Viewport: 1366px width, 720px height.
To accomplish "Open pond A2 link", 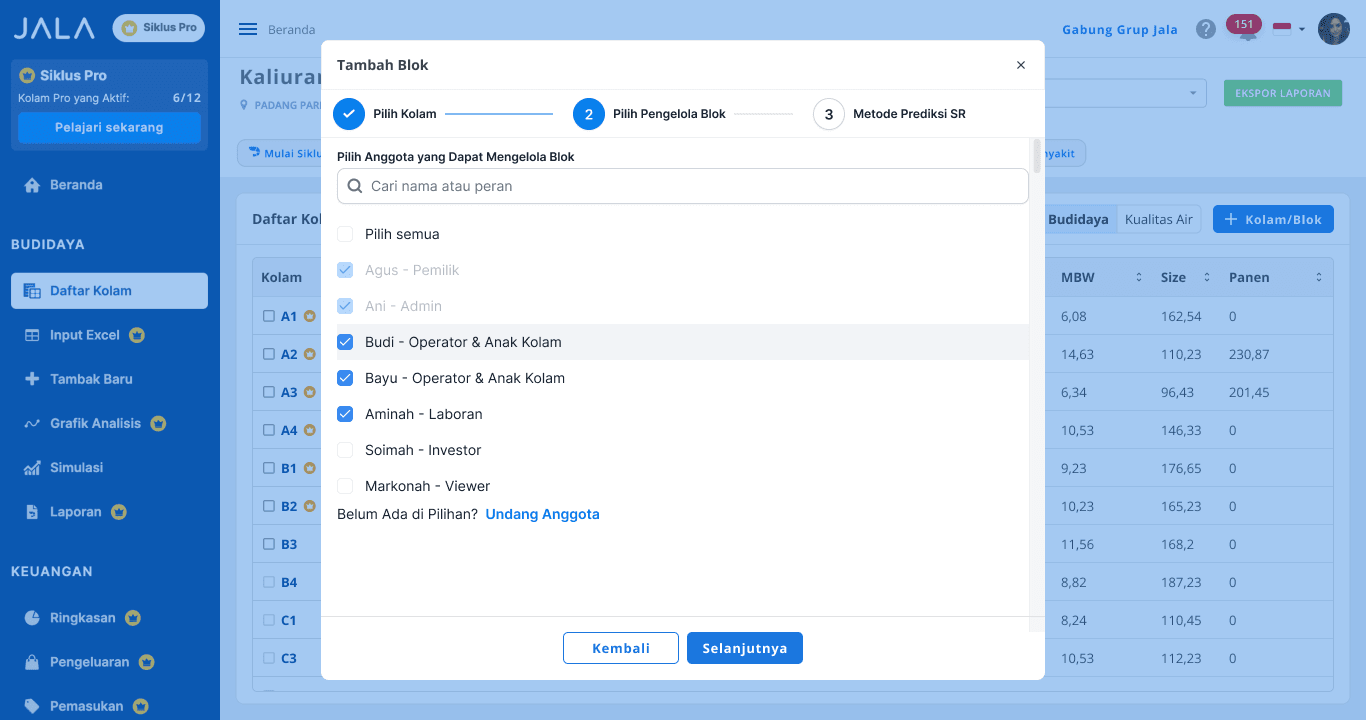I will (x=289, y=354).
